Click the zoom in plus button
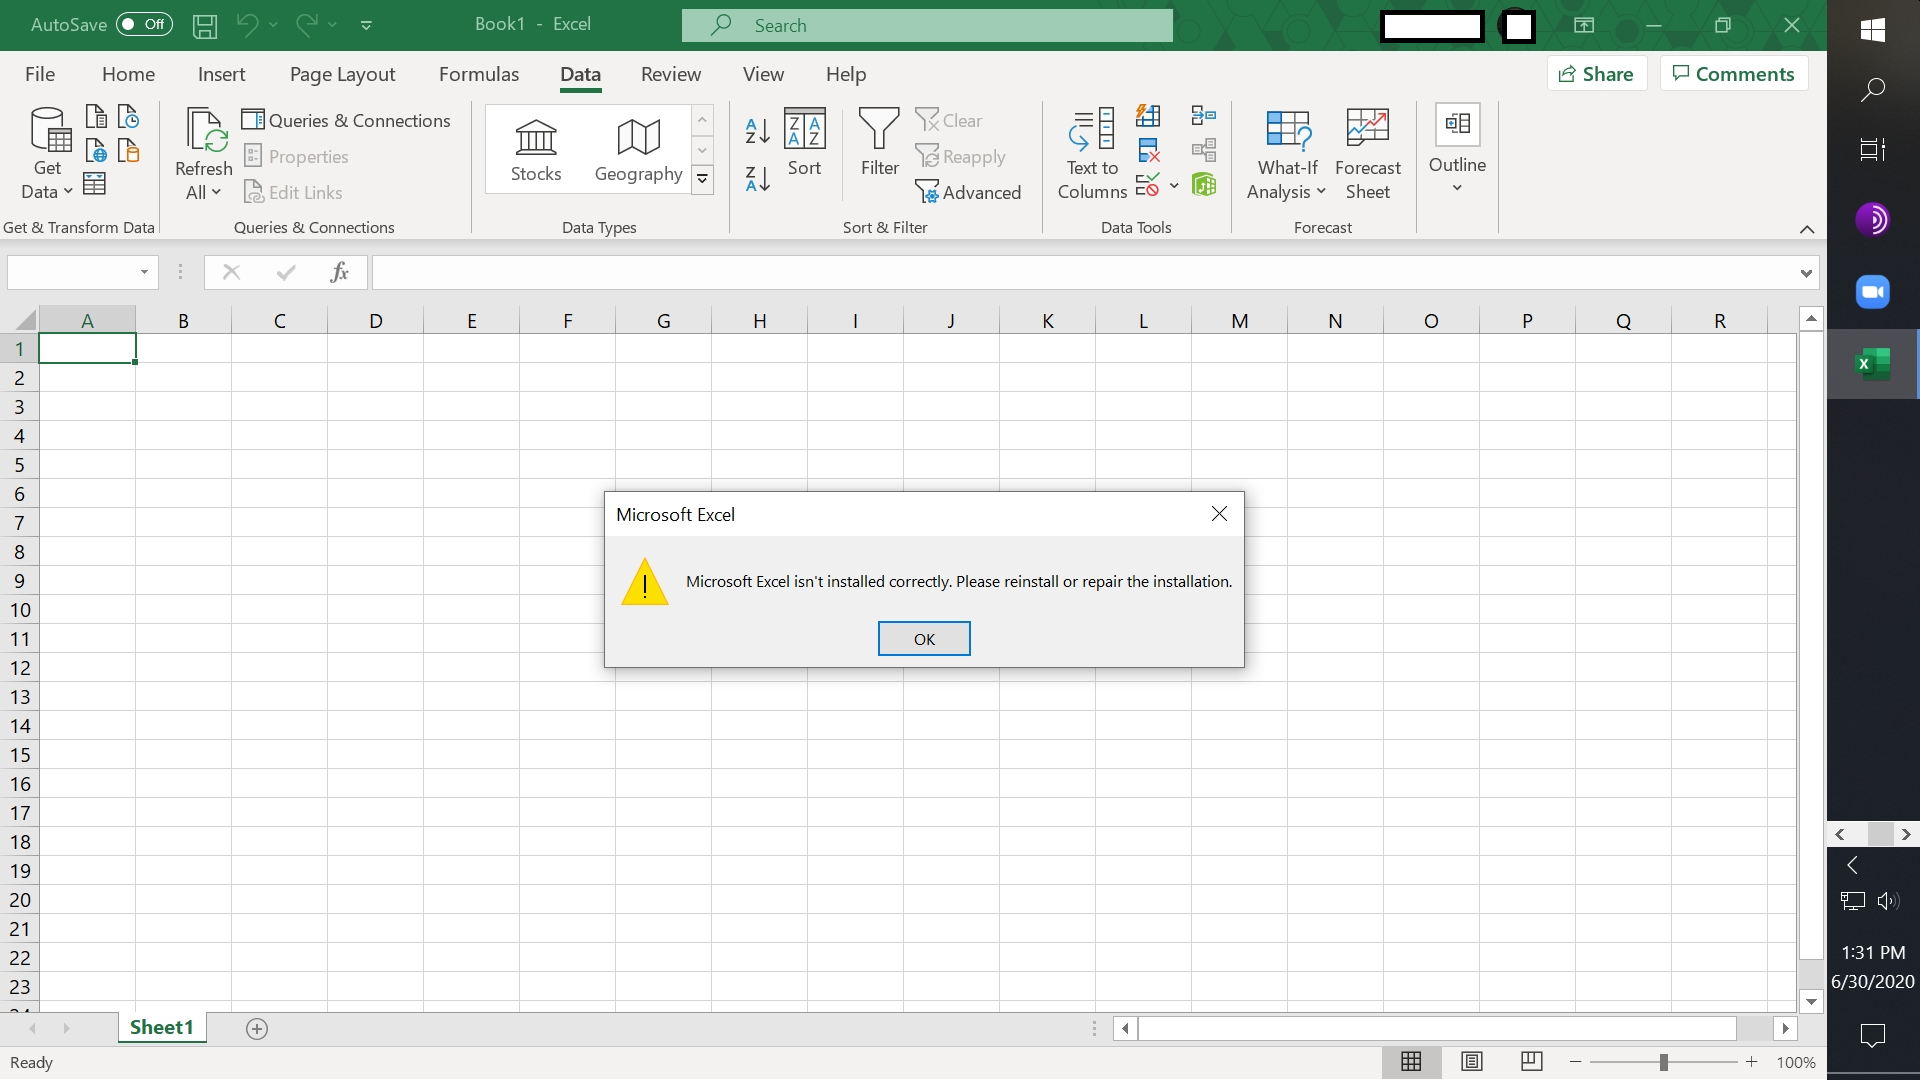Screen dimensions: 1920x1080 click(x=1751, y=1062)
